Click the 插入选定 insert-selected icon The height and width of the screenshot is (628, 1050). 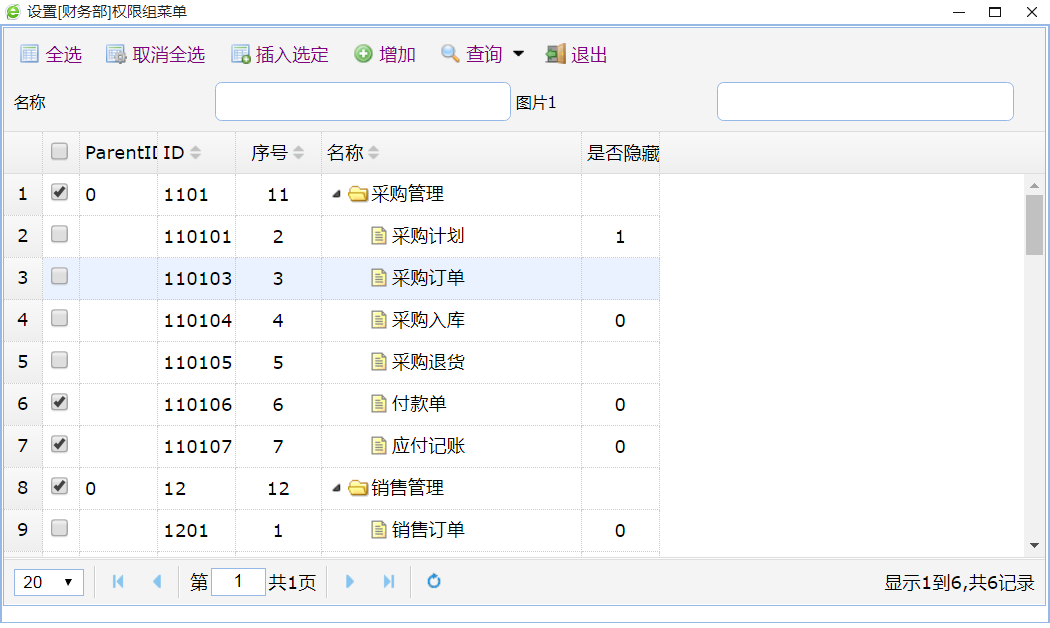click(x=240, y=54)
